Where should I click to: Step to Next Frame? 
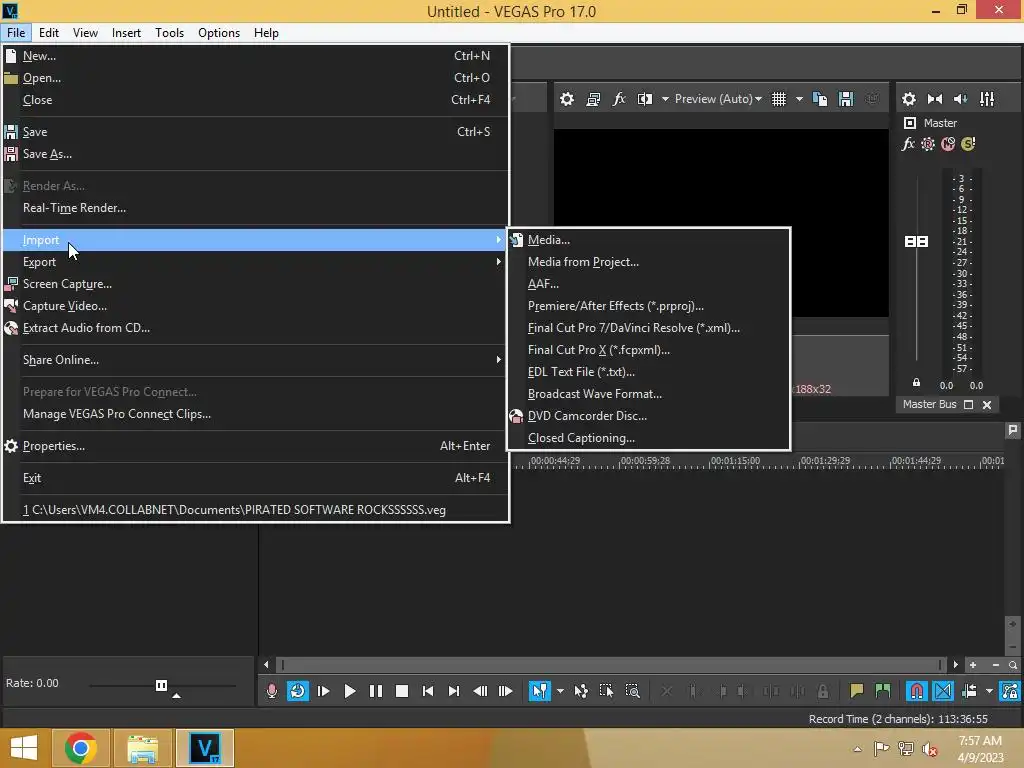pyautogui.click(x=506, y=691)
